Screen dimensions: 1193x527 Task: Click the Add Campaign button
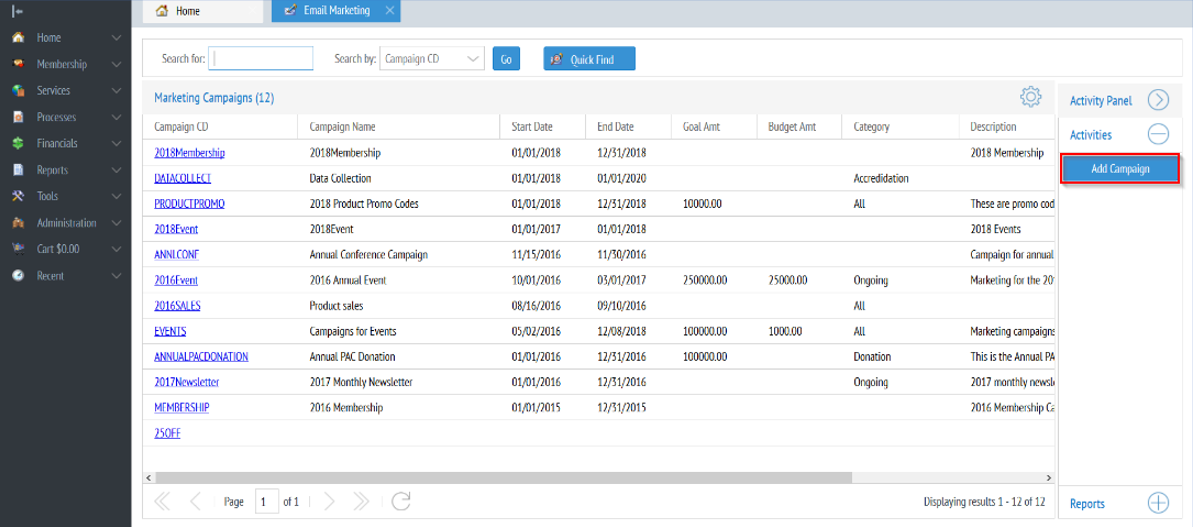(x=1119, y=169)
